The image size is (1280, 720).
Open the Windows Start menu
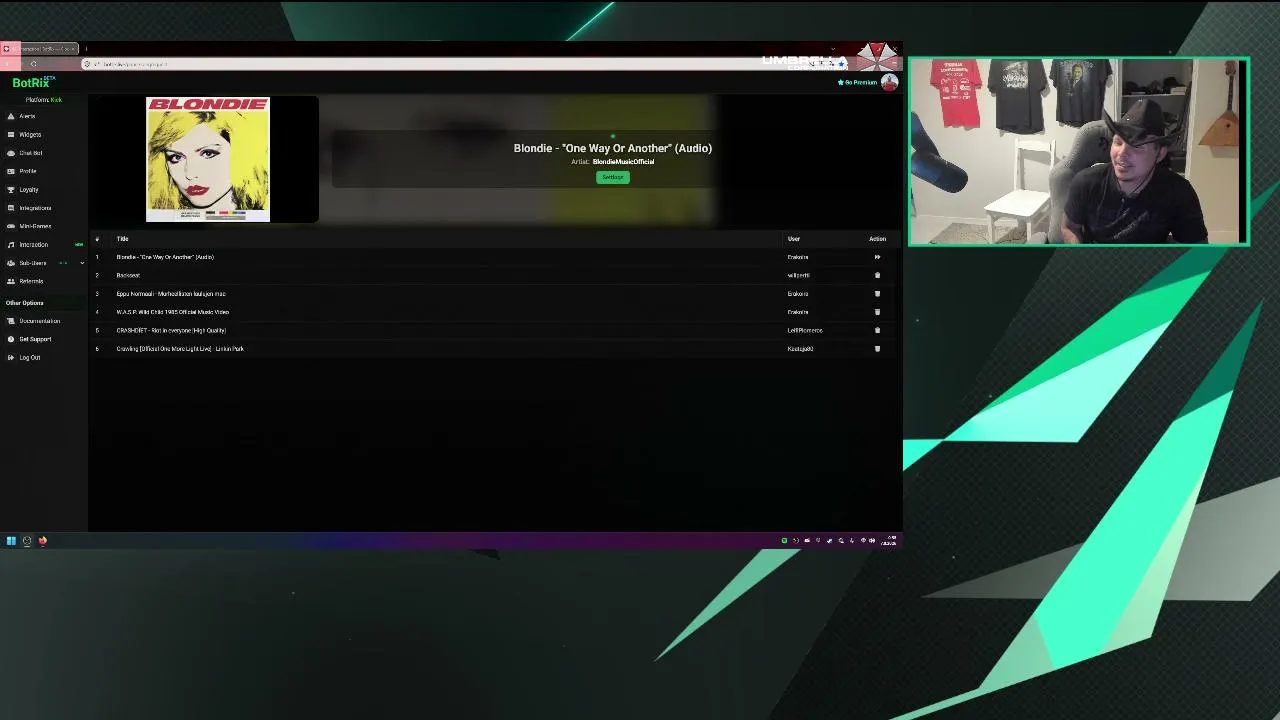pyautogui.click(x=11, y=541)
